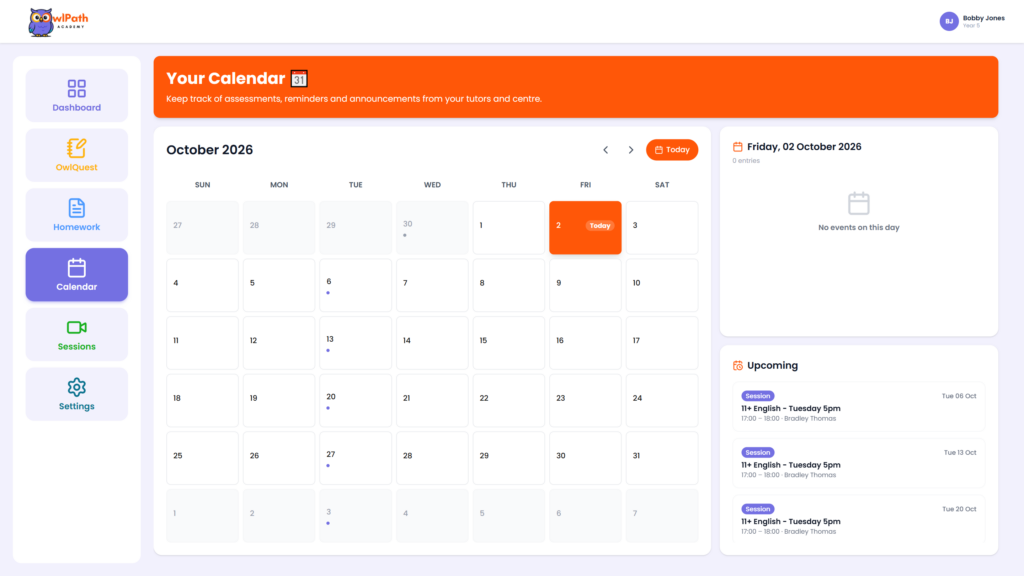
Task: Click the "0 entries" label
Action: 746,161
